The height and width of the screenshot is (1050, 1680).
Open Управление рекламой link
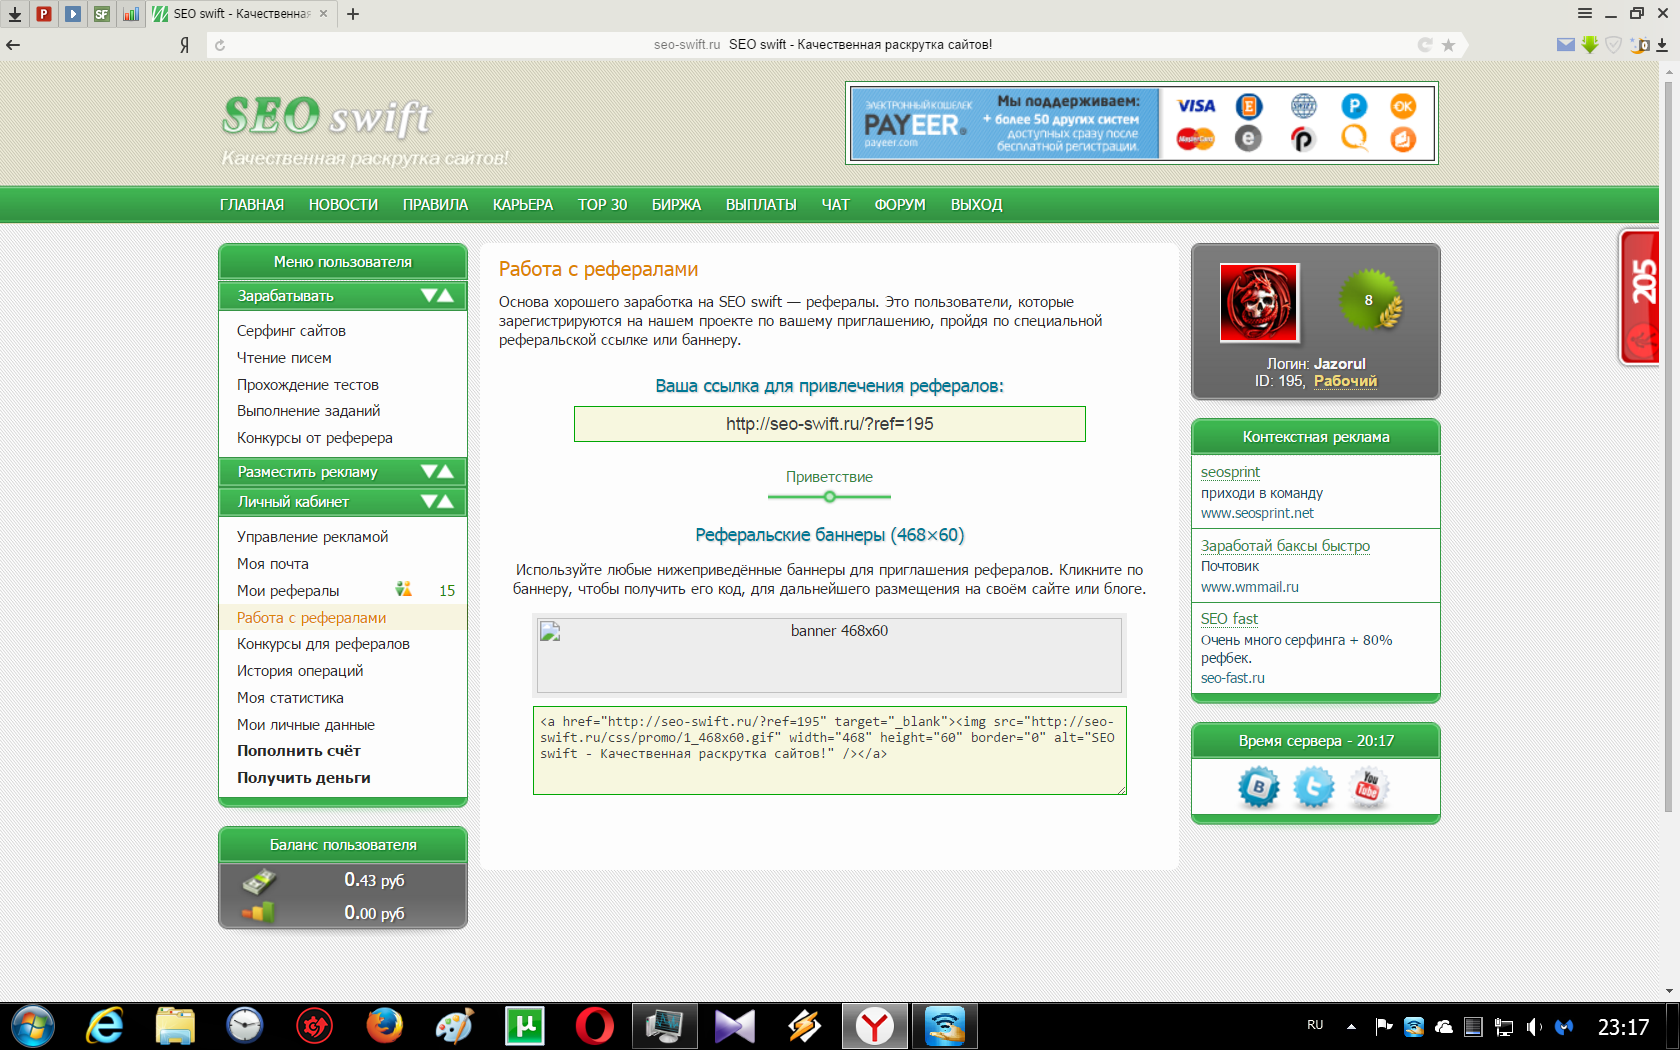312,537
